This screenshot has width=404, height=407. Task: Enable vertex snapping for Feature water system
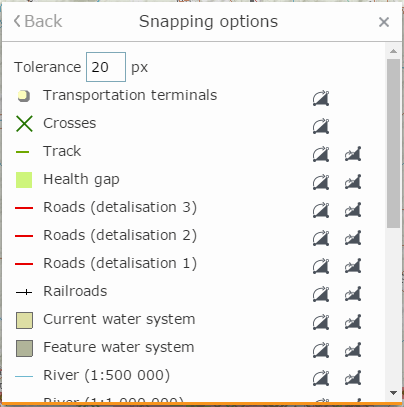click(x=321, y=350)
